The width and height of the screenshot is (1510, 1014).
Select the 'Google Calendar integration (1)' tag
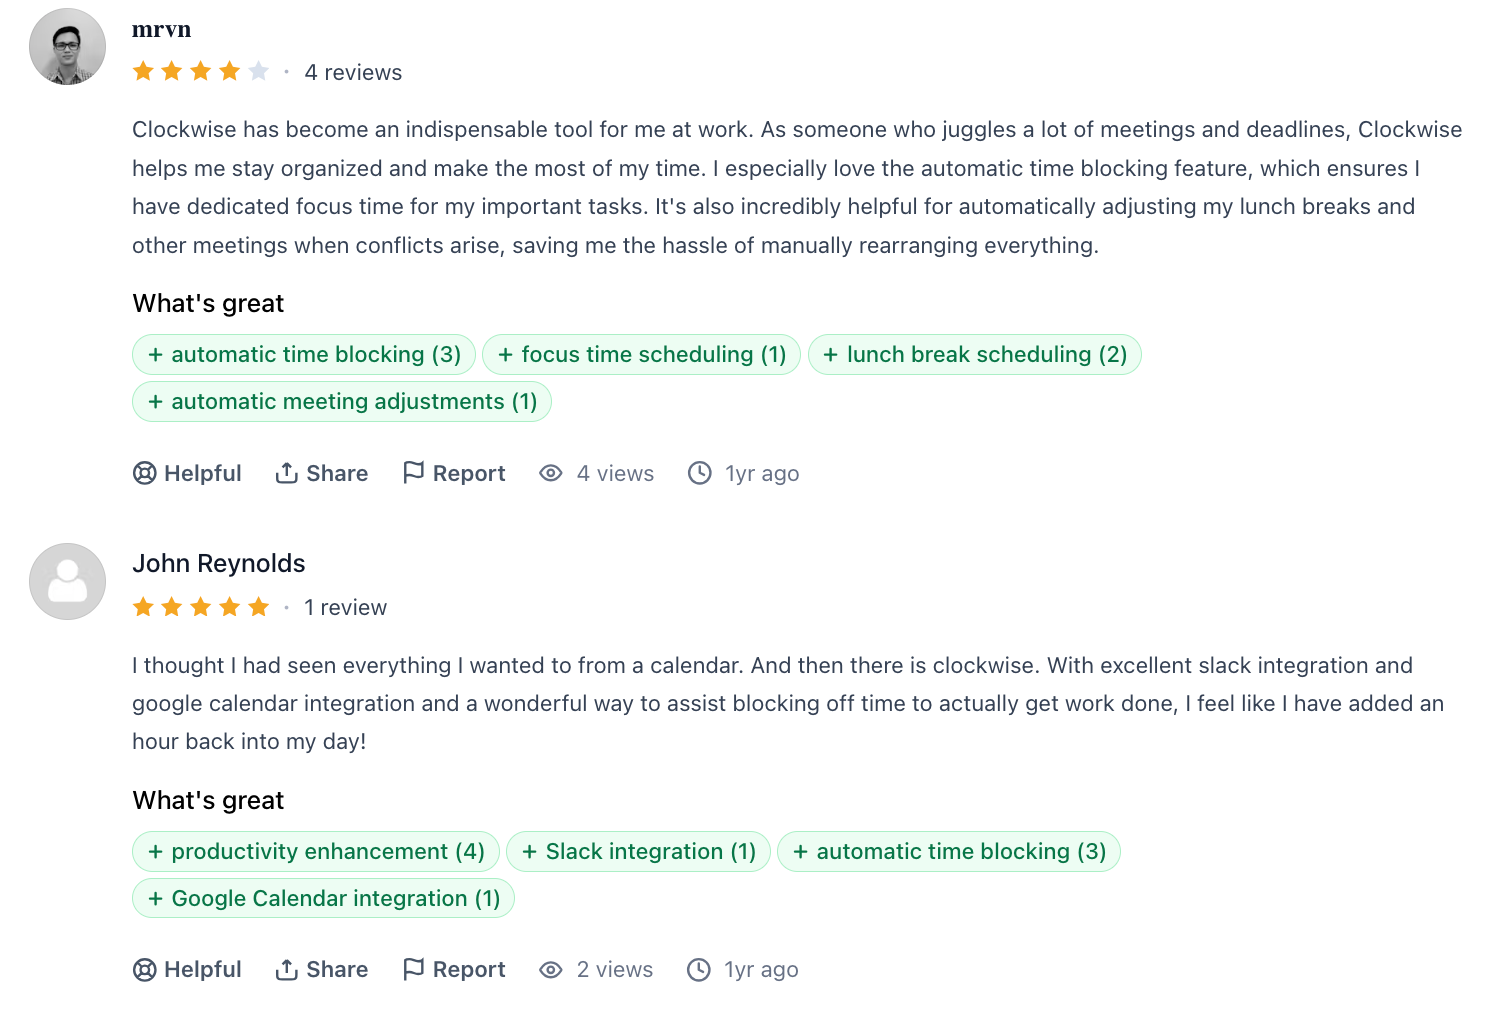click(x=323, y=898)
